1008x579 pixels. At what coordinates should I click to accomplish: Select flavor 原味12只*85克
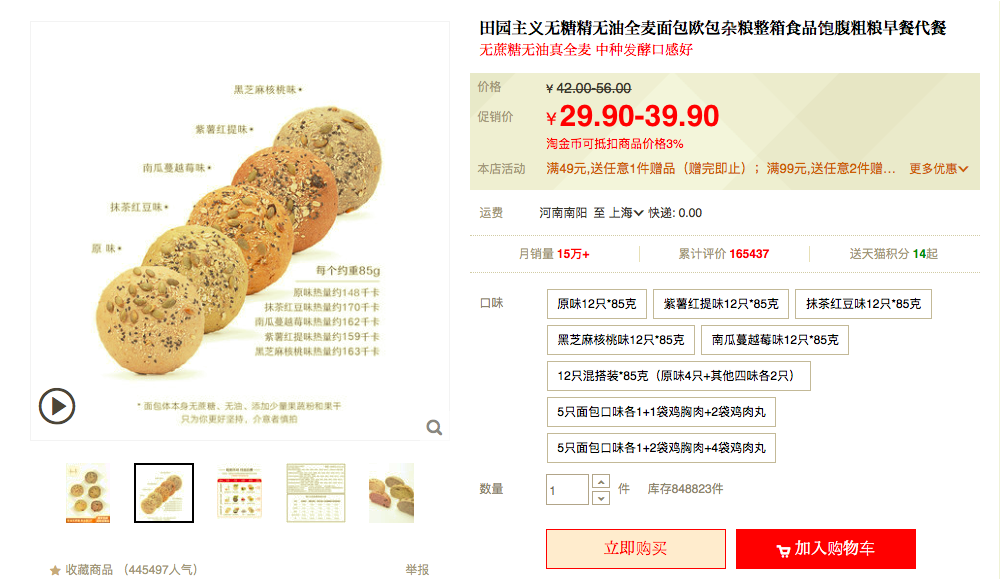(x=597, y=304)
